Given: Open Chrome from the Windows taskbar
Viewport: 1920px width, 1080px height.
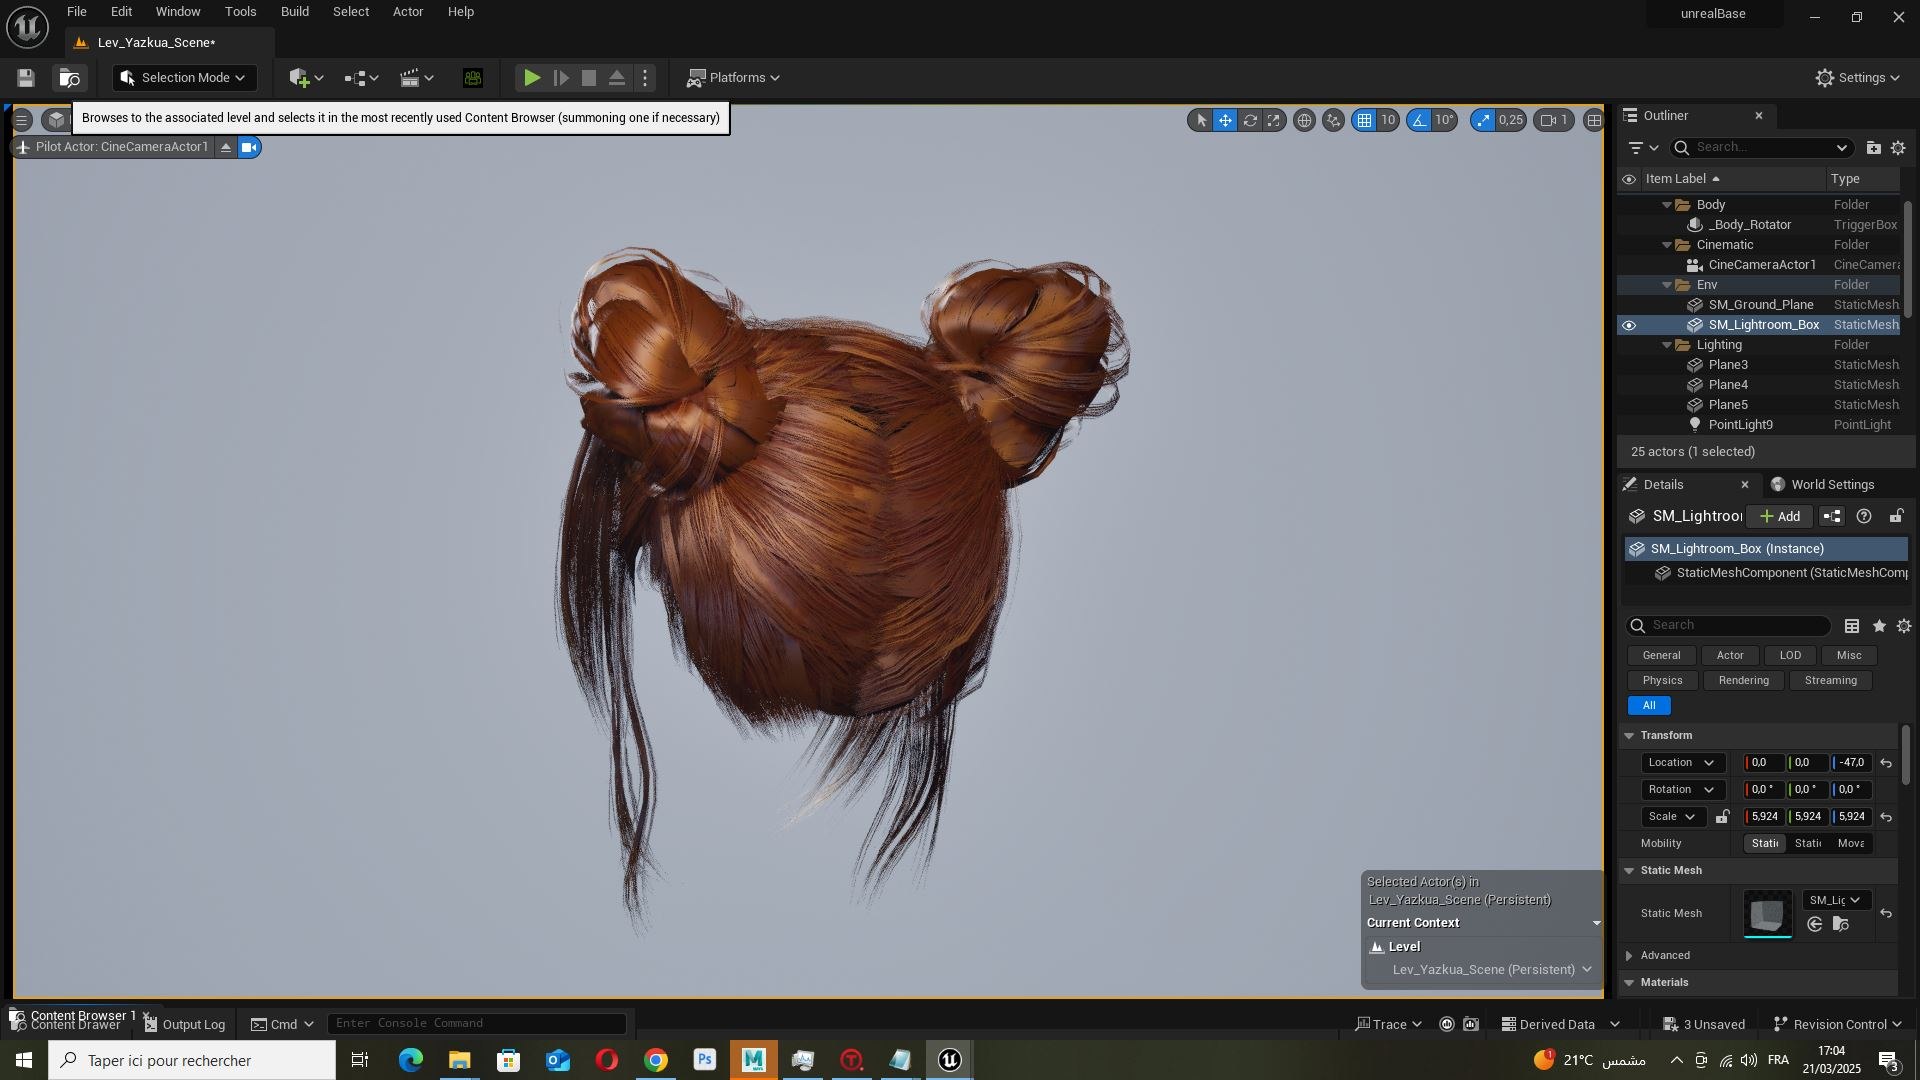Looking at the screenshot, I should (656, 1061).
